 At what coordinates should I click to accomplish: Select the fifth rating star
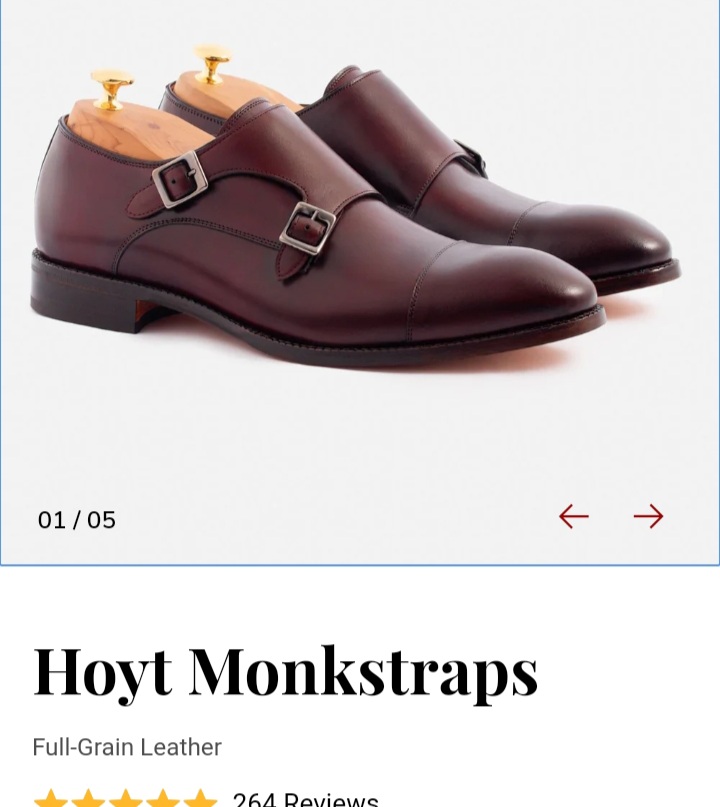coord(200,798)
